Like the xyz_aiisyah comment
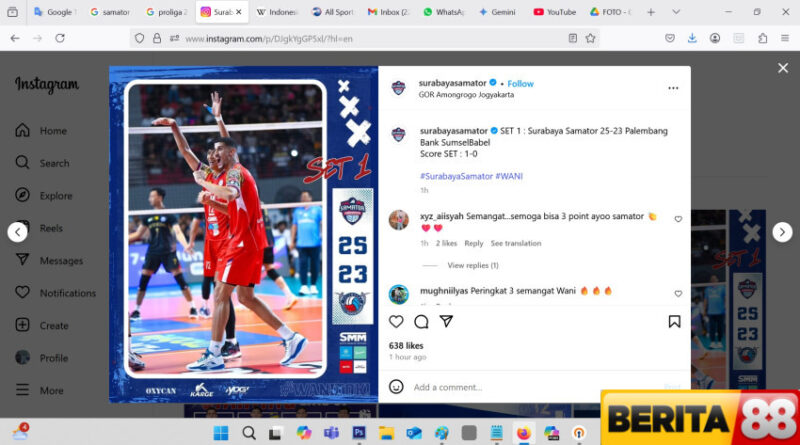The image size is (800, 445). tap(678, 219)
